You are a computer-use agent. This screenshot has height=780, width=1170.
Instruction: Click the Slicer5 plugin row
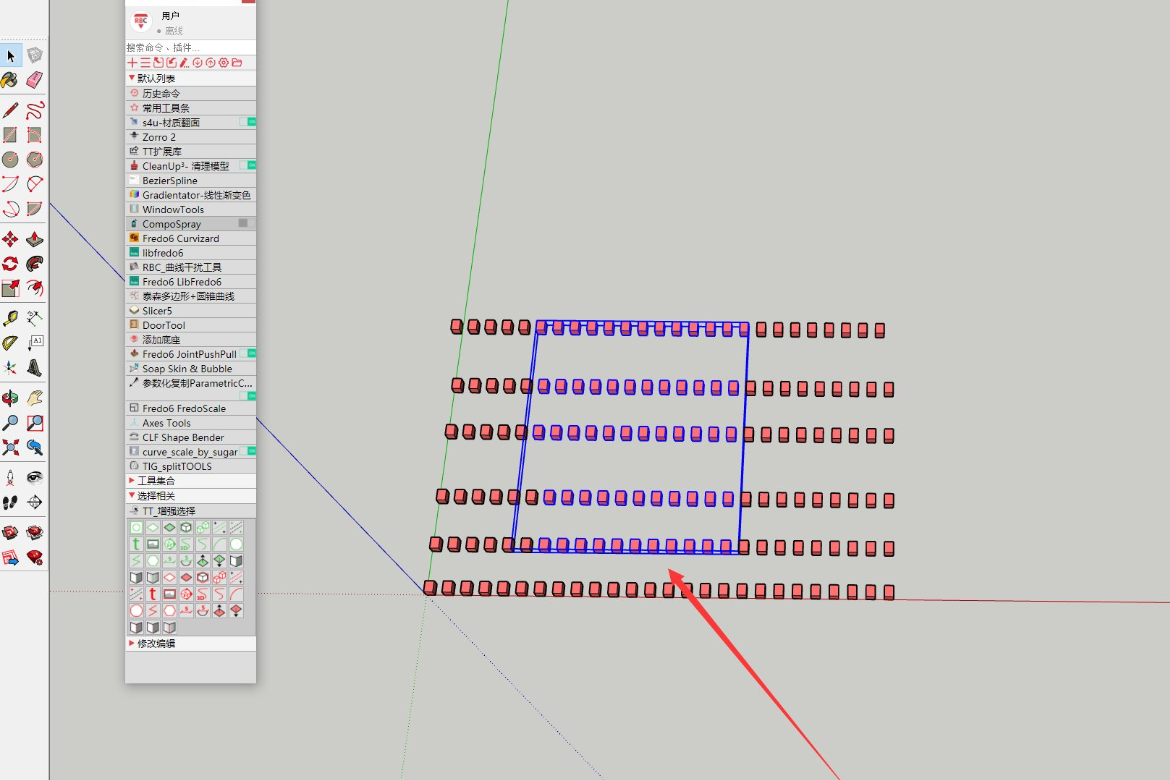pos(190,310)
